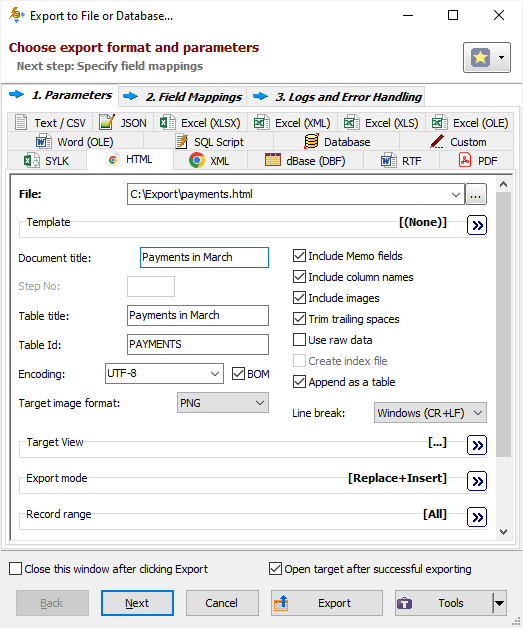The height and width of the screenshot is (628, 523).
Task: Uncheck Include Memo fields
Action: click(299, 256)
